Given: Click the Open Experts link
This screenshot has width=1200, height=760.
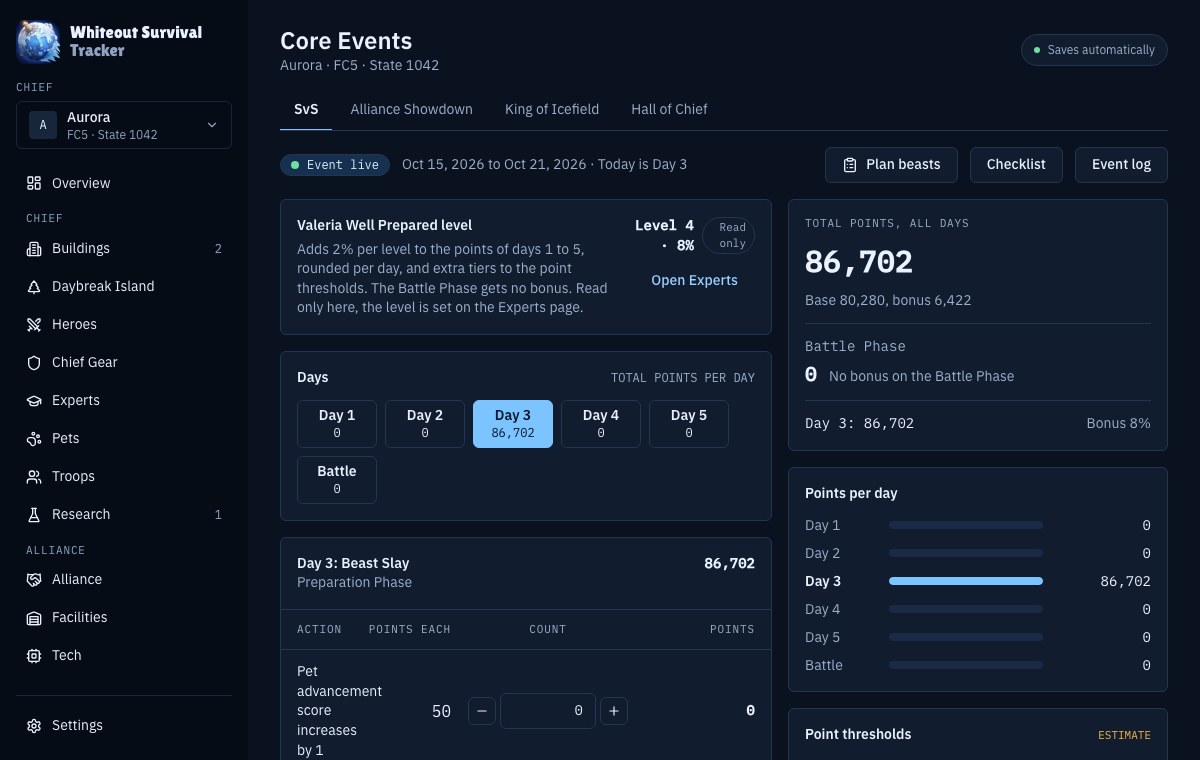Looking at the screenshot, I should [694, 280].
